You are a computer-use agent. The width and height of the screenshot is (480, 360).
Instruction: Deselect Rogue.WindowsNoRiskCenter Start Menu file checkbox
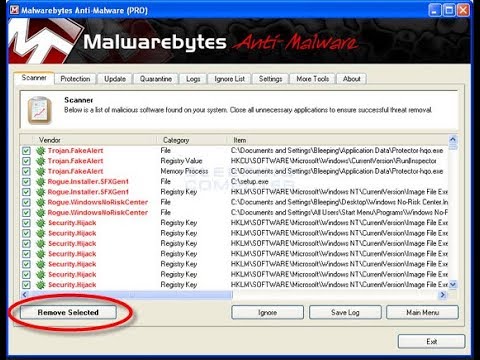tap(26, 213)
